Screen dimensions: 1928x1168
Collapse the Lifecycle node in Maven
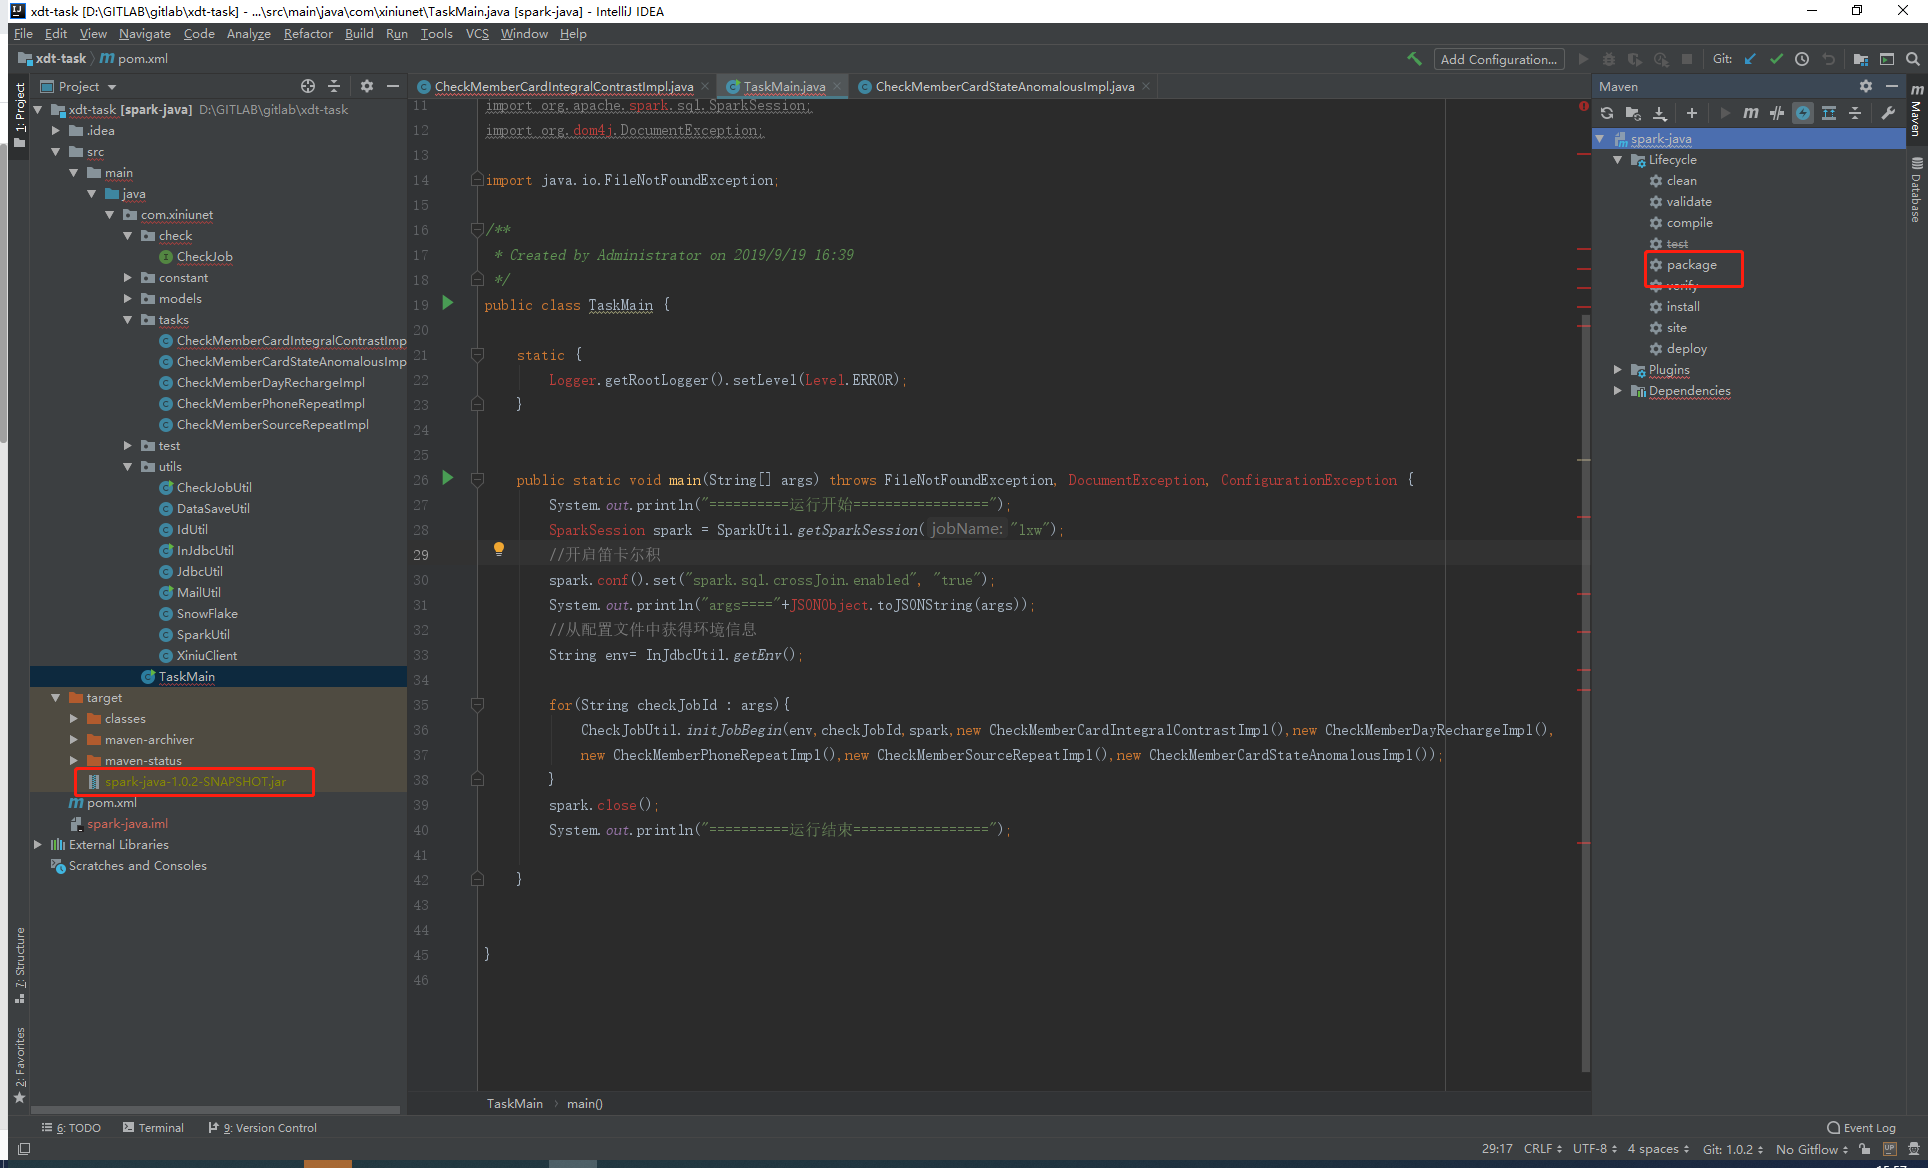point(1618,160)
